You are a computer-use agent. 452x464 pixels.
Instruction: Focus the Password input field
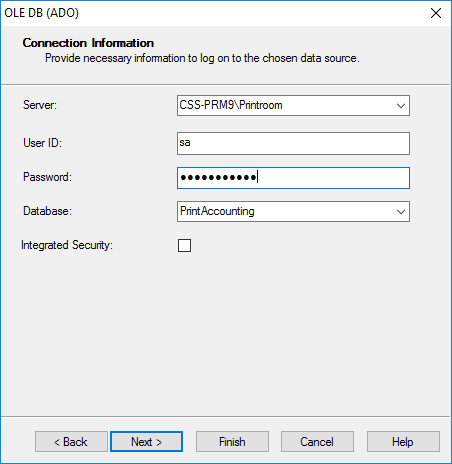(293, 178)
